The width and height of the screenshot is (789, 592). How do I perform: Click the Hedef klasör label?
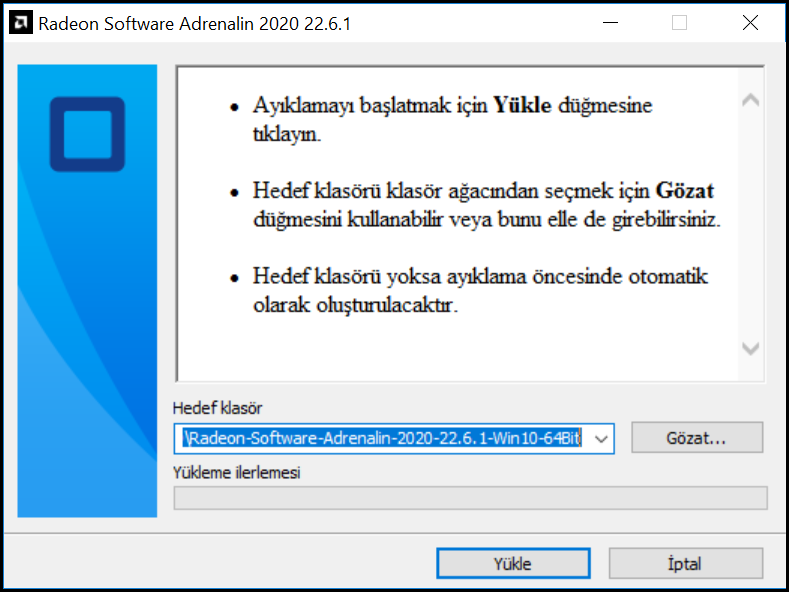pos(217,409)
